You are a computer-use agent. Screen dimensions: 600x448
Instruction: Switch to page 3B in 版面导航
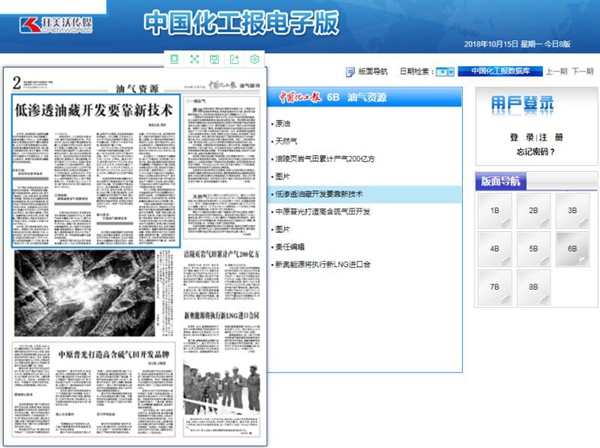(573, 211)
